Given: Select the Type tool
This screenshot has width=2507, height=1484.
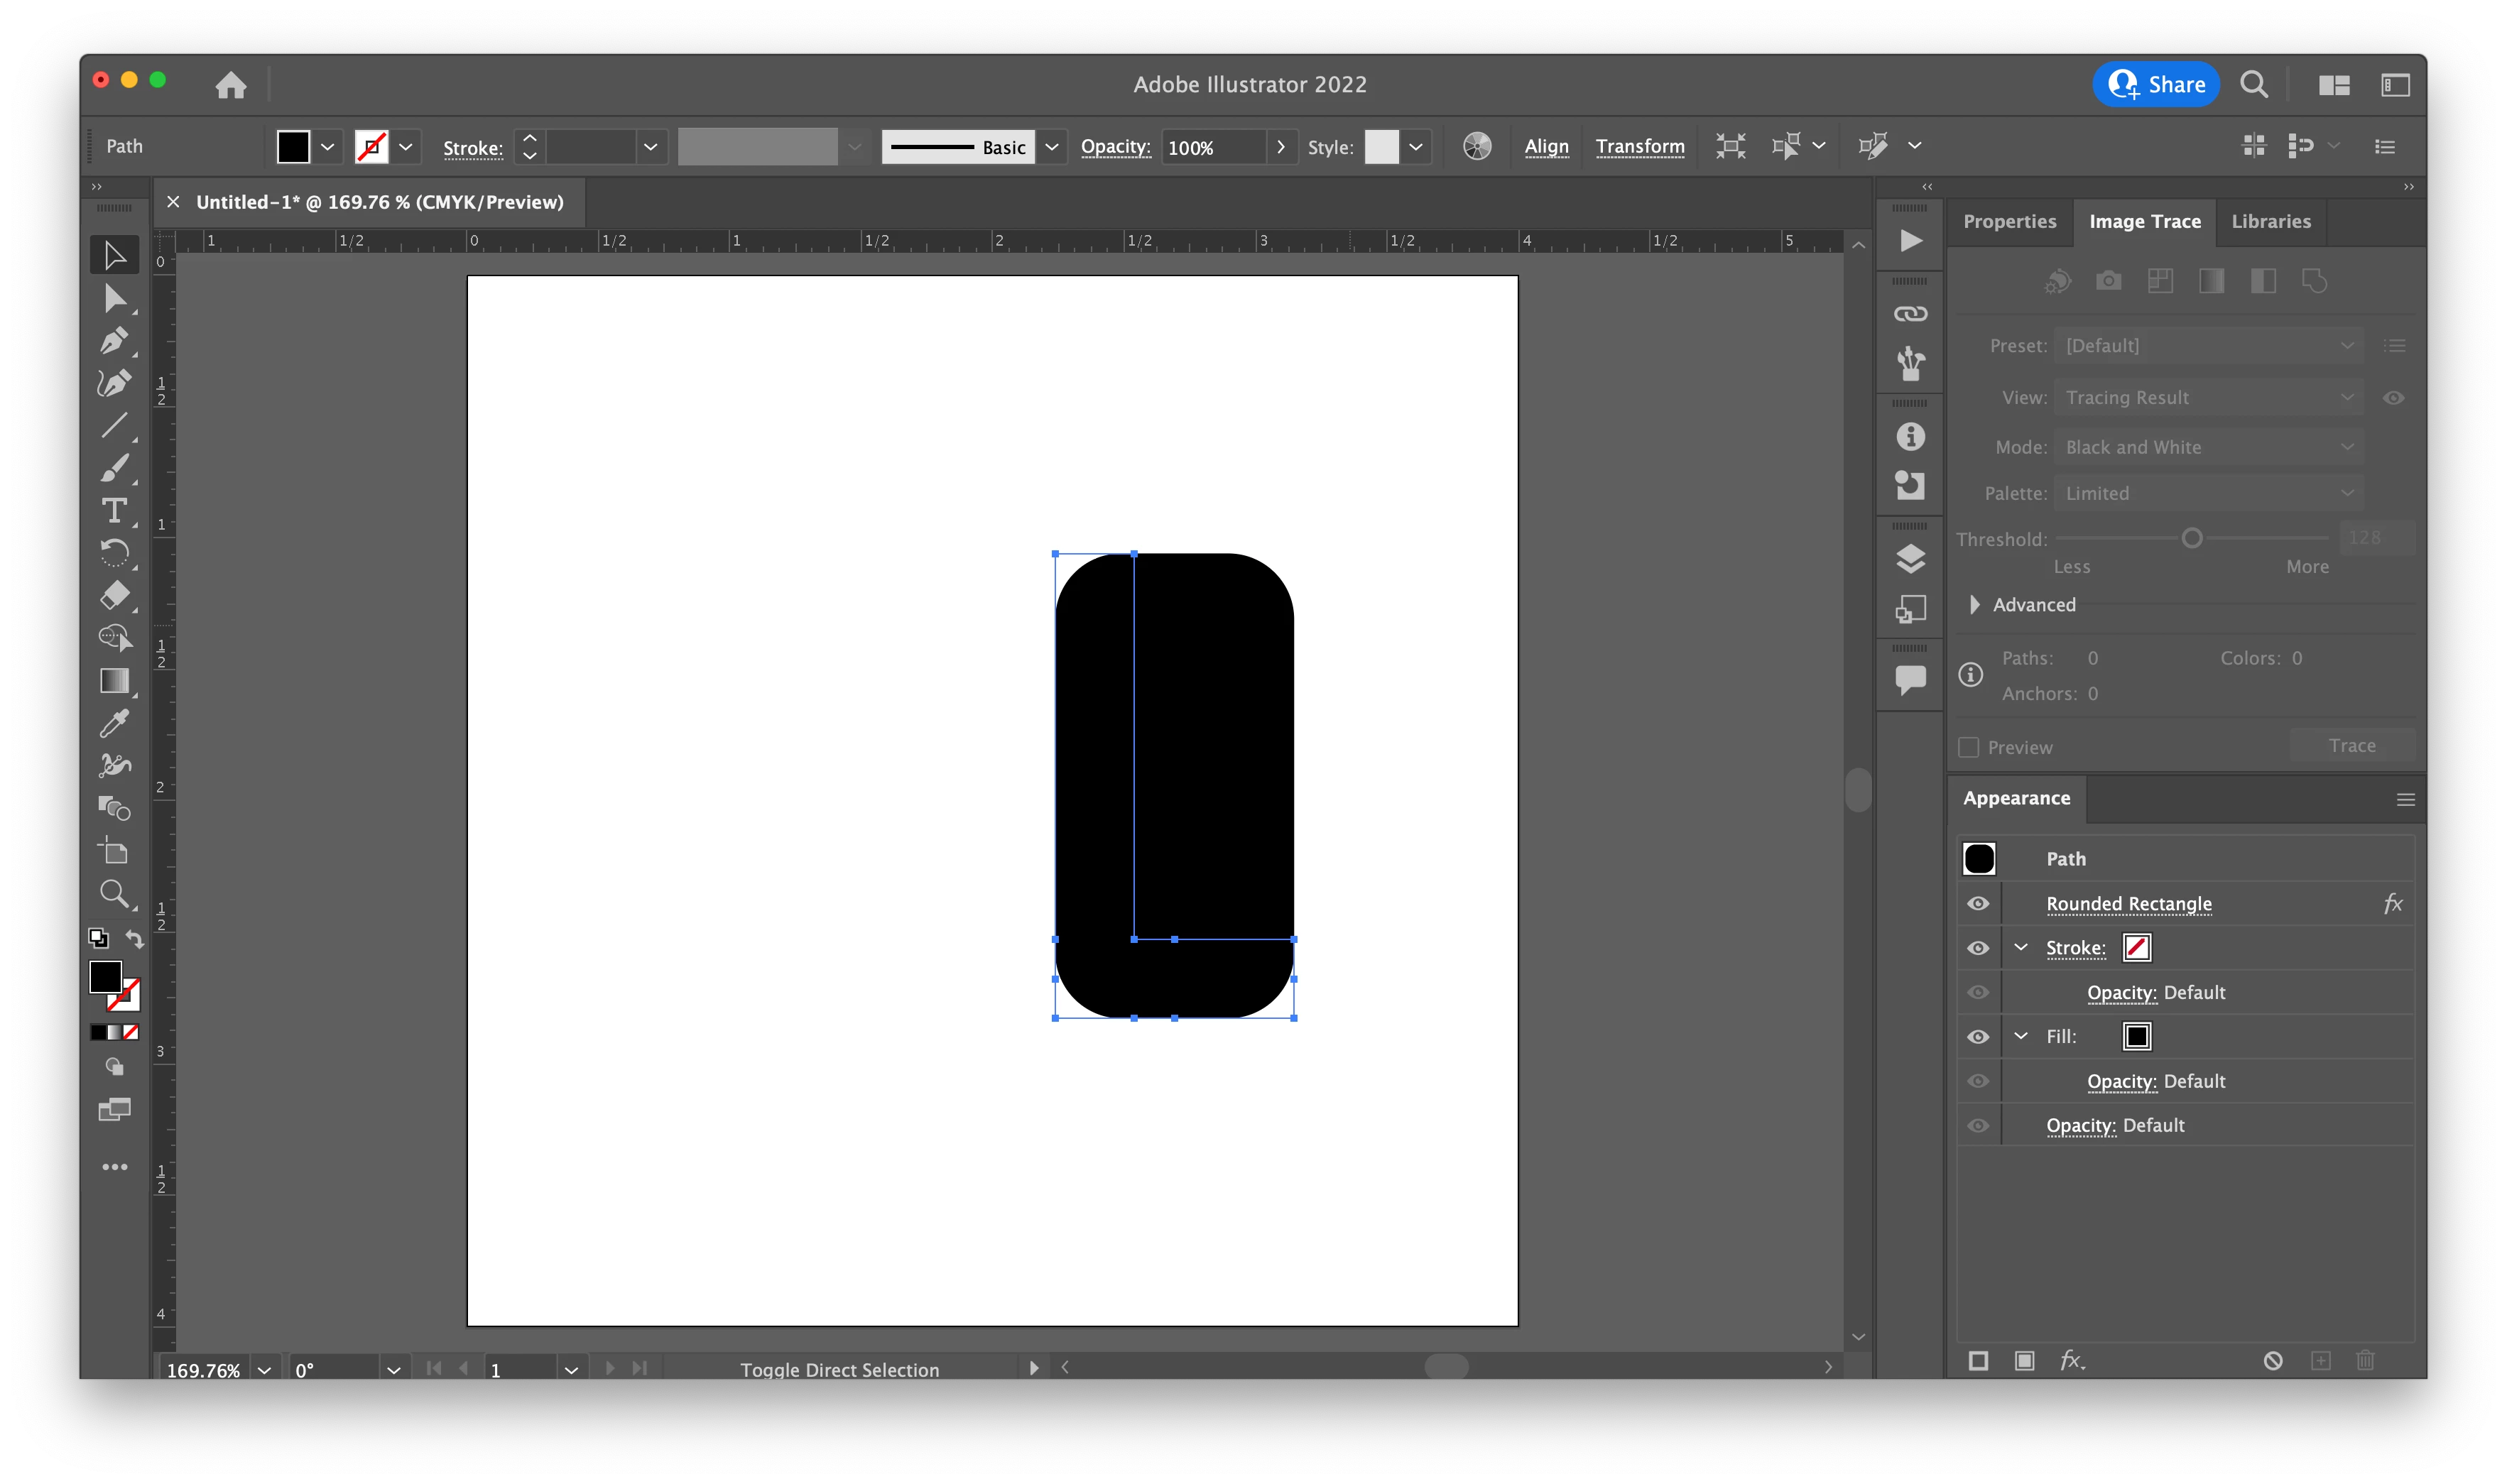Looking at the screenshot, I should coord(114,511).
